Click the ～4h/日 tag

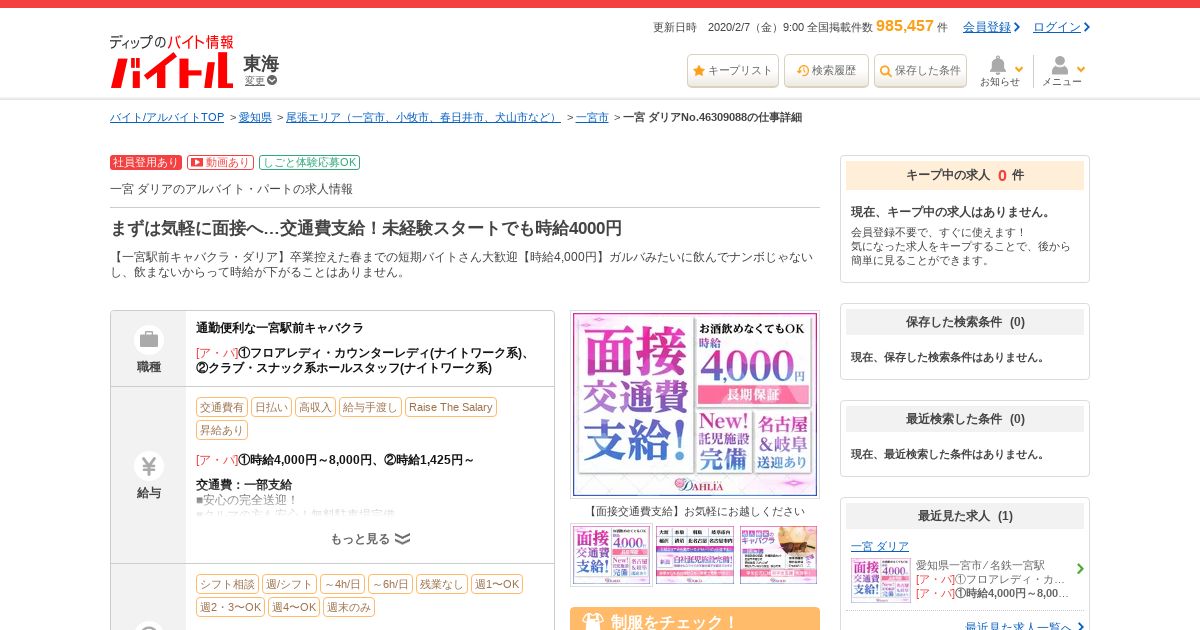342,584
